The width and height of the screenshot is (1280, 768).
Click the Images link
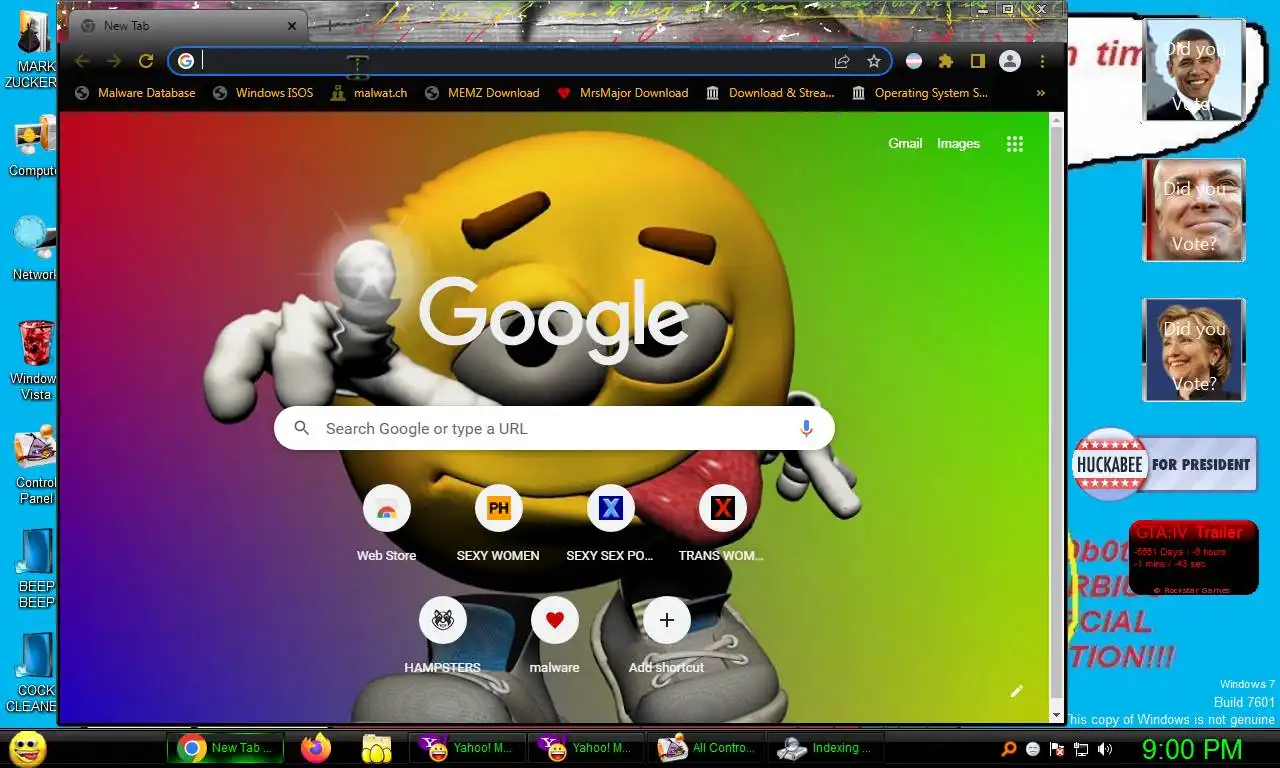[958, 144]
